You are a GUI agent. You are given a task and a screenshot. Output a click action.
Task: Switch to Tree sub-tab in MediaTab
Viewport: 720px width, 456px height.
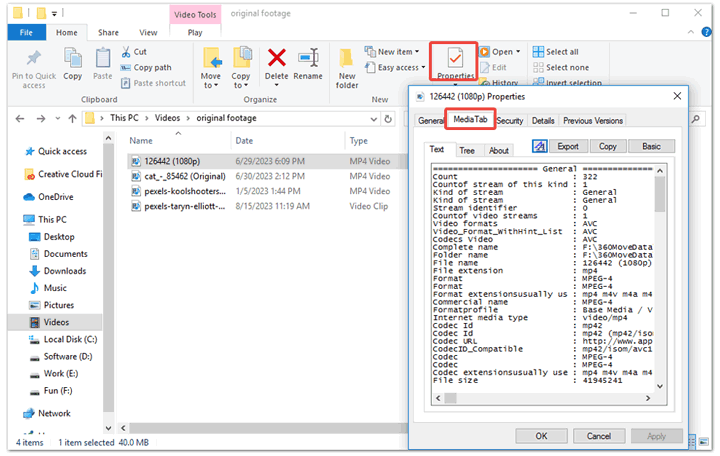[x=467, y=151]
